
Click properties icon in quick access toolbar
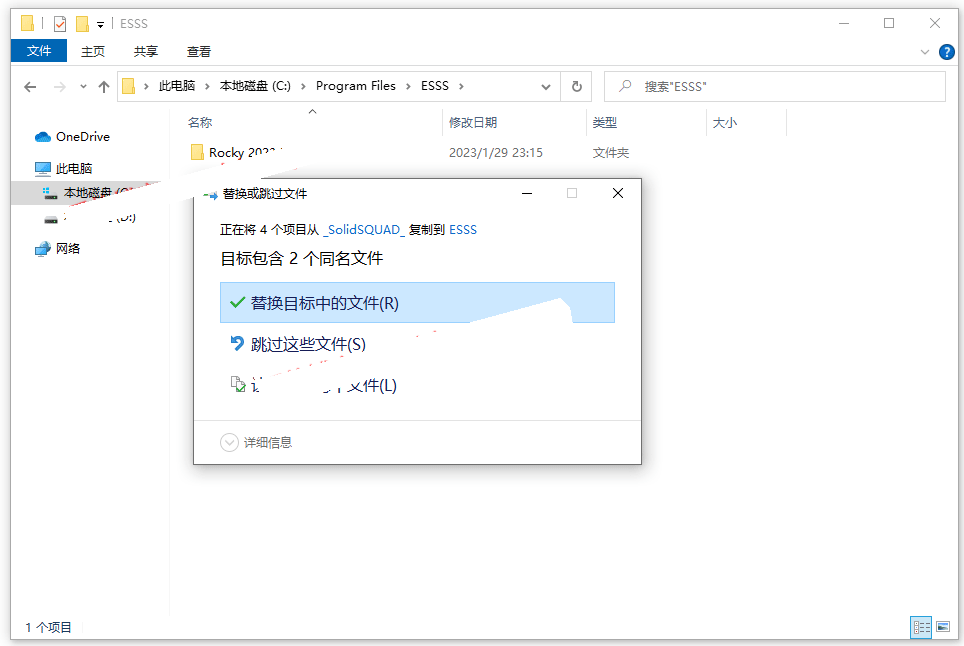click(60, 24)
